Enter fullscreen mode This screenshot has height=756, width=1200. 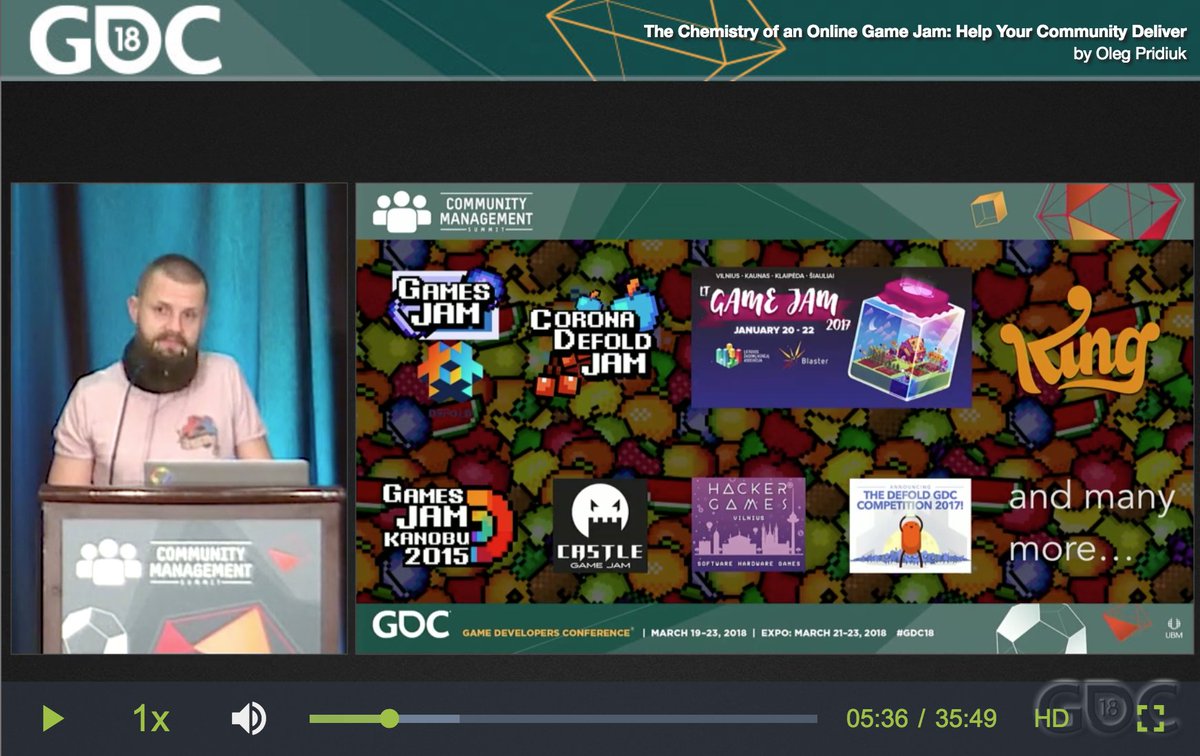pyautogui.click(x=1150, y=718)
